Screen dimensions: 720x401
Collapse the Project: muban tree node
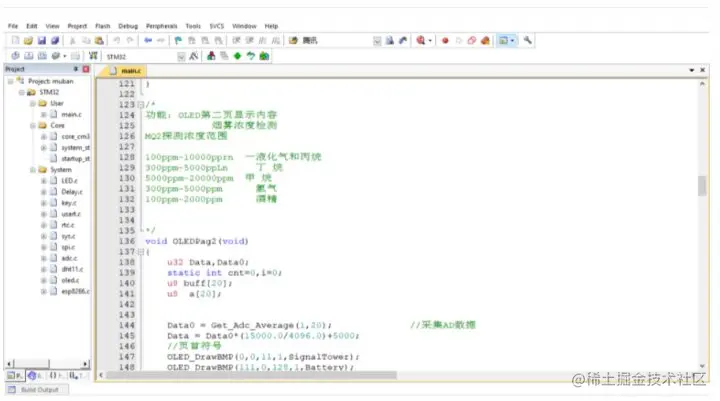click(x=11, y=81)
